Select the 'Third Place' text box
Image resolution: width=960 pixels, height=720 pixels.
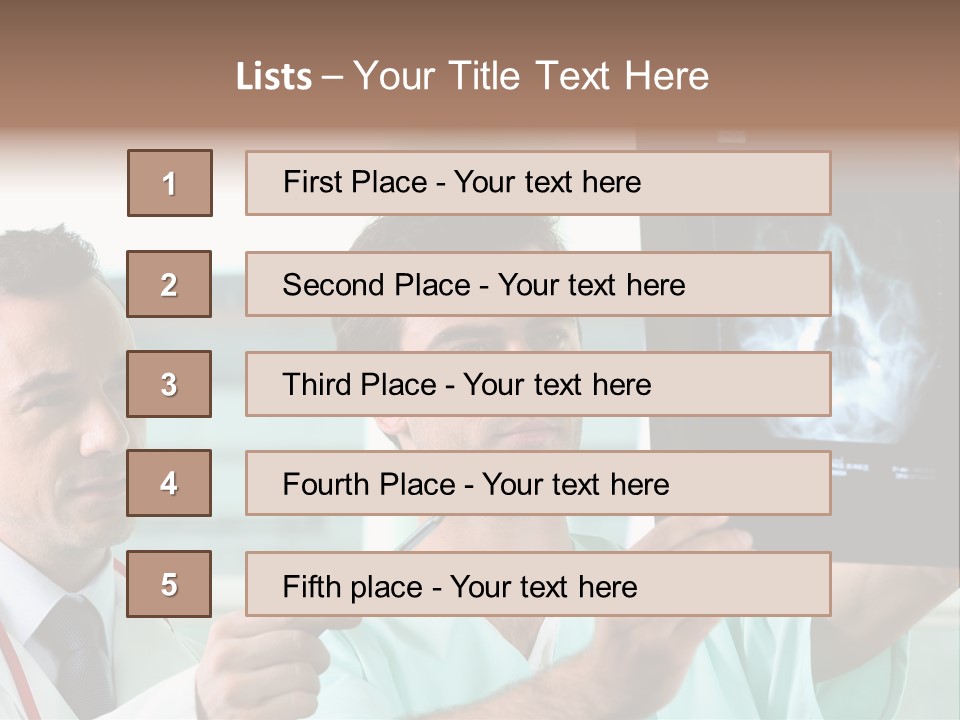pos(538,384)
